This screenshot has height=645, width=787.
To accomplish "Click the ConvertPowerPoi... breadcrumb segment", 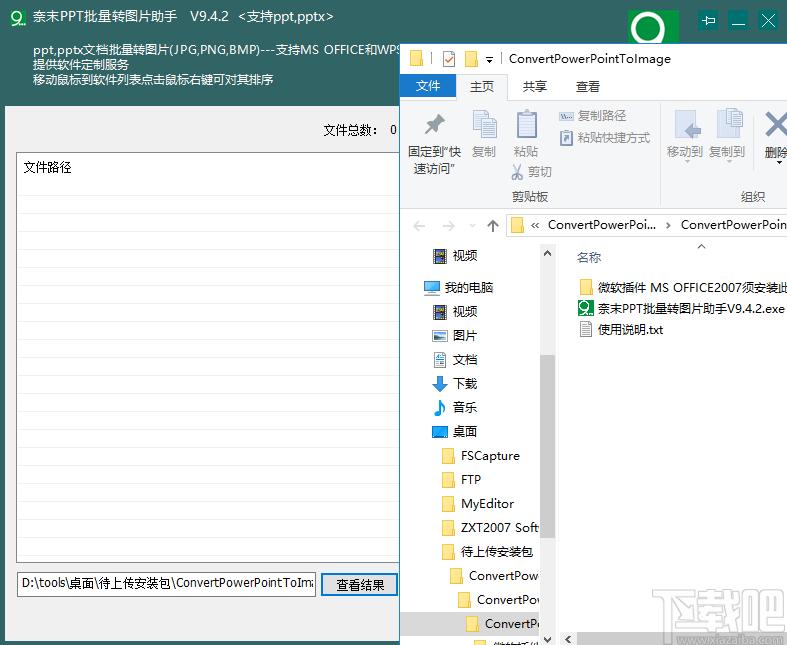I will pos(602,225).
